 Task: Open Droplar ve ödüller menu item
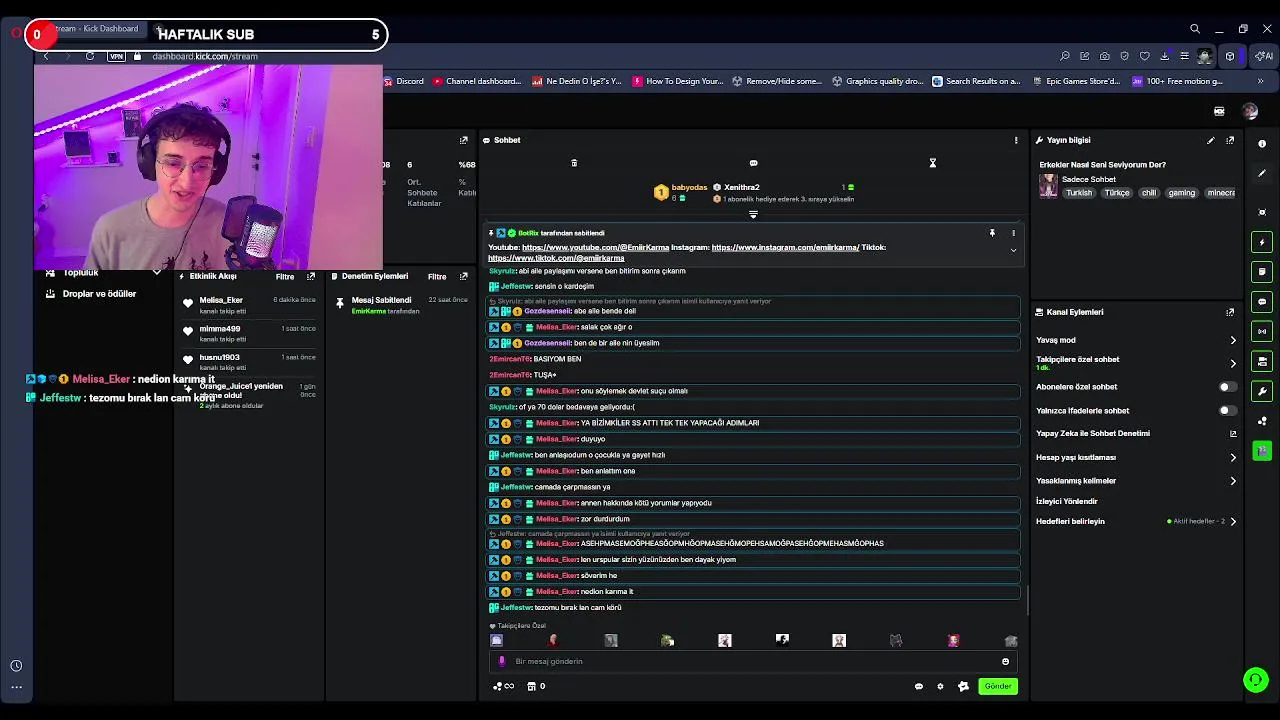(x=99, y=294)
